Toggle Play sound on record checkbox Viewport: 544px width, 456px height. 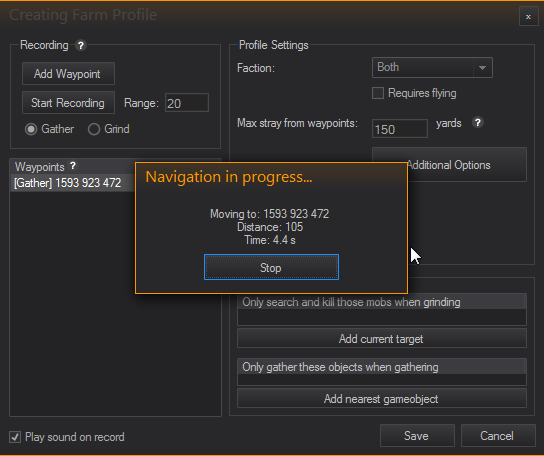(15, 437)
